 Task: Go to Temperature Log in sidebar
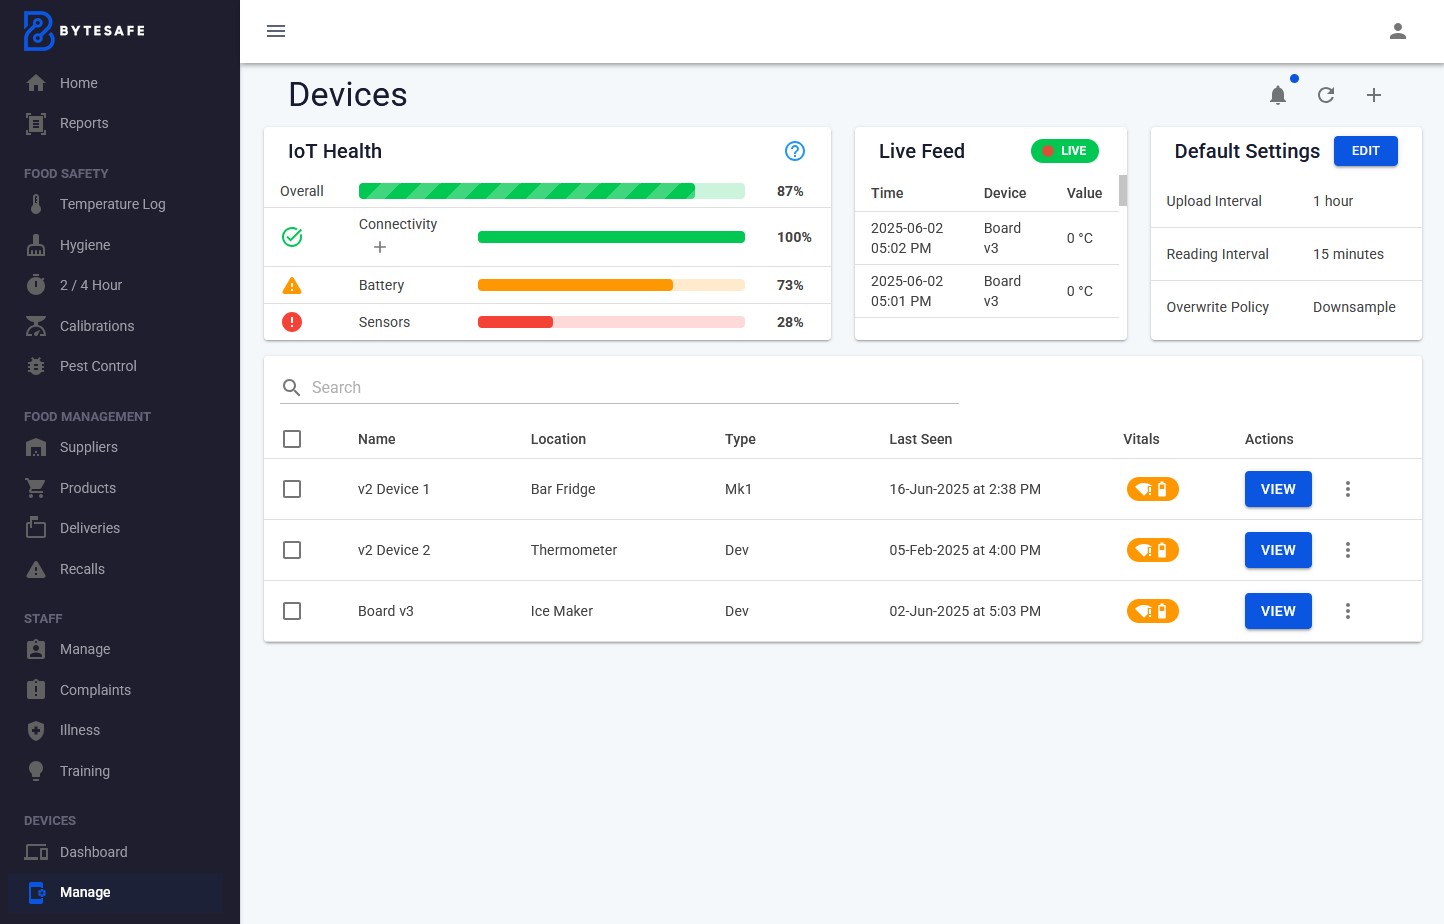click(112, 204)
